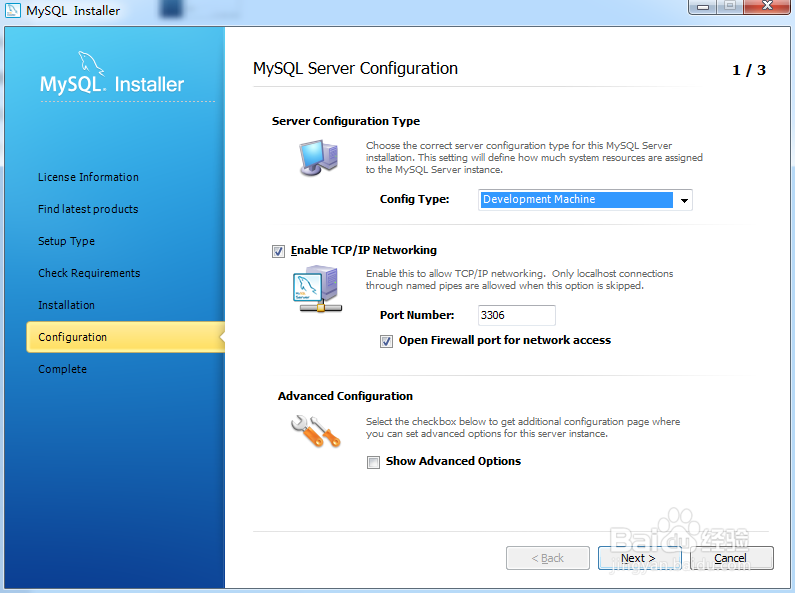
Task: Open Find latest products step
Action: click(88, 209)
